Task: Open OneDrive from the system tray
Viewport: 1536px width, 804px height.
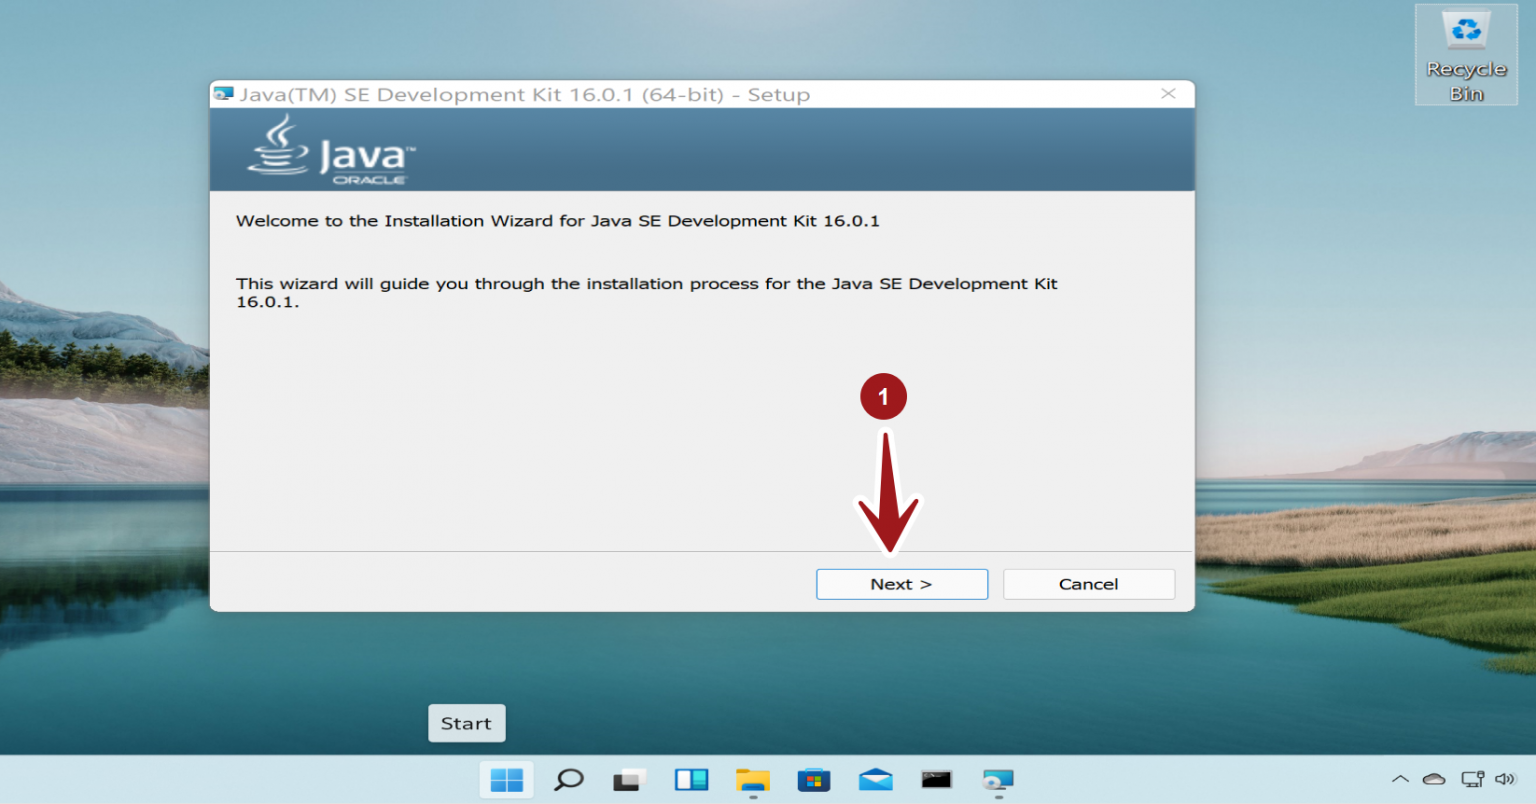Action: (x=1434, y=779)
